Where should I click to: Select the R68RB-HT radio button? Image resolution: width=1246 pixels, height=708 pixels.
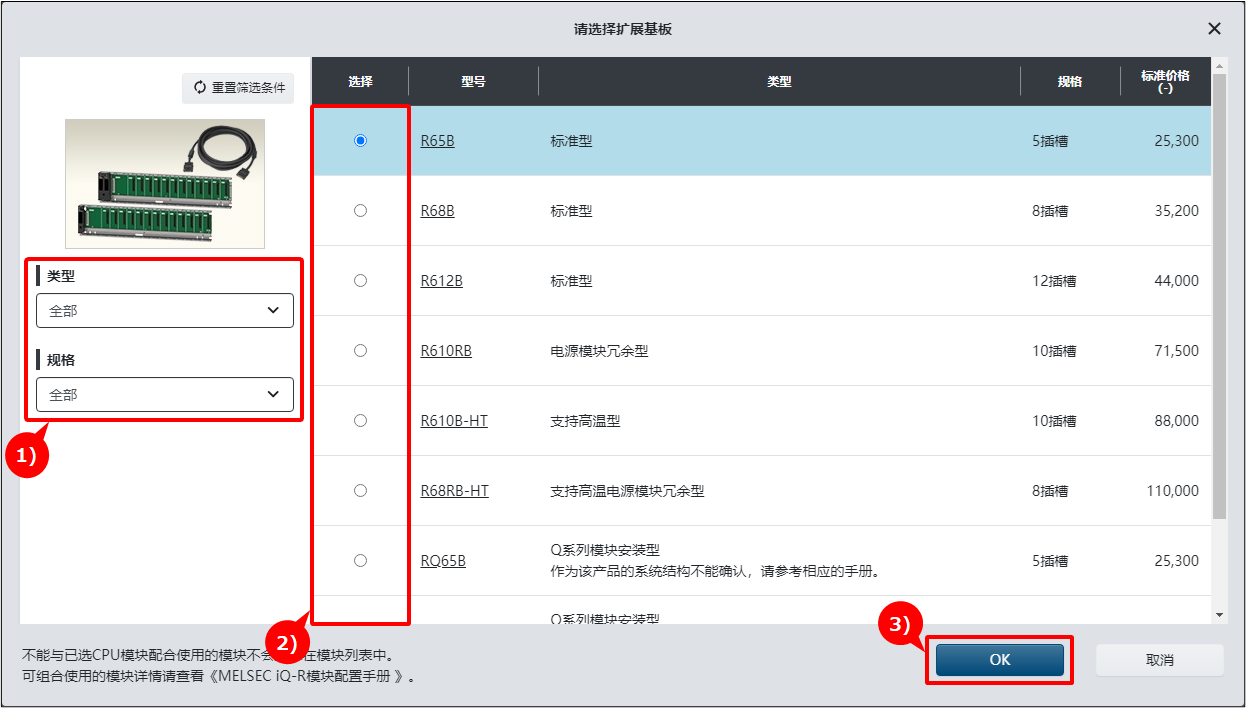(360, 491)
